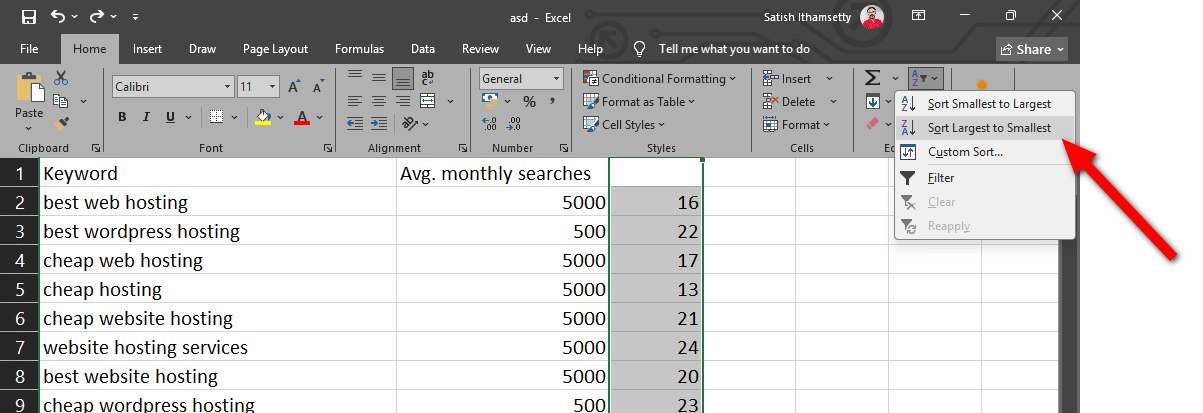1203x413 pixels.
Task: Switch to the Data tab
Action: (x=422, y=49)
